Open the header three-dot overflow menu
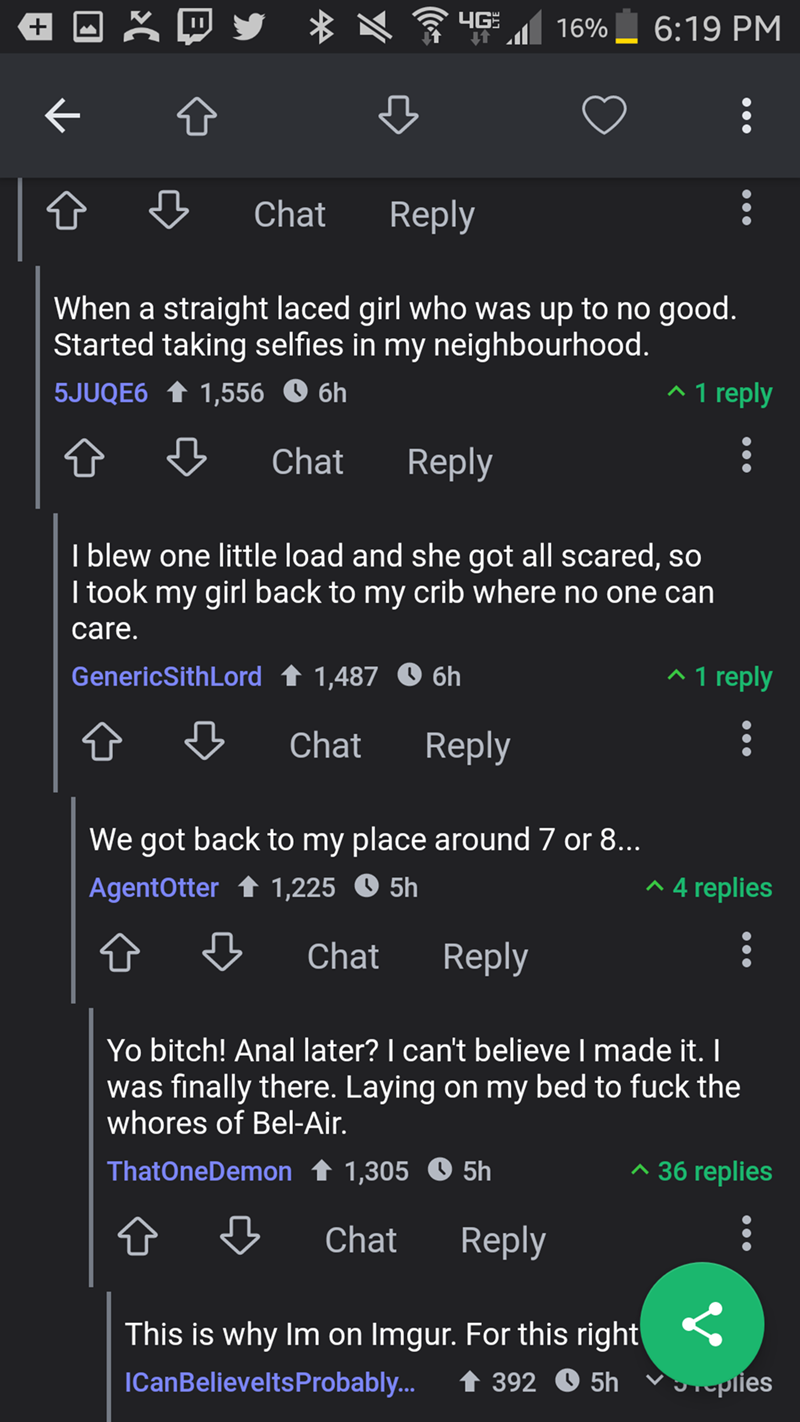Viewport: 800px width, 1422px height. point(745,118)
